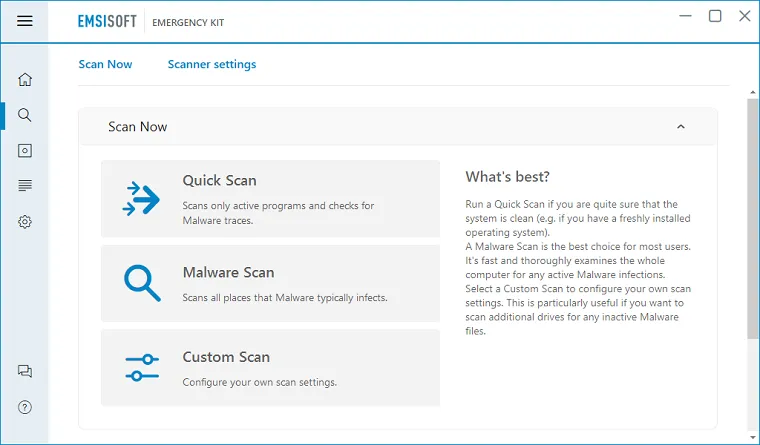Viewport: 760px width, 445px height.
Task: Open the hamburger menu
Action: 25,21
